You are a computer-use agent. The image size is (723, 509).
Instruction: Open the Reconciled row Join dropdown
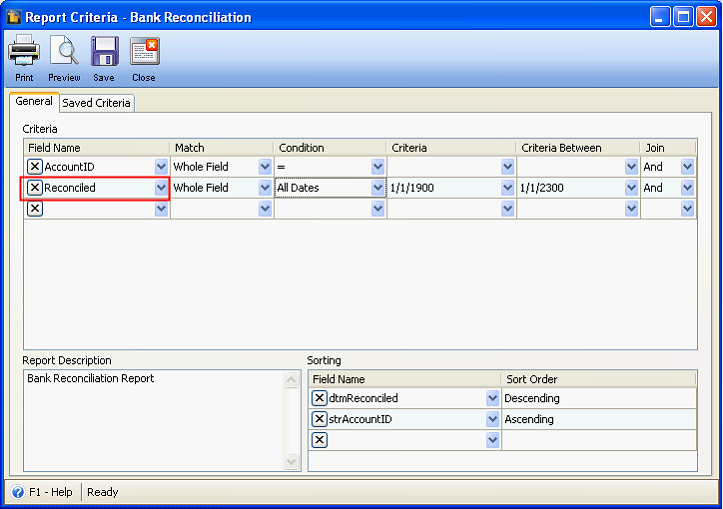(687, 188)
